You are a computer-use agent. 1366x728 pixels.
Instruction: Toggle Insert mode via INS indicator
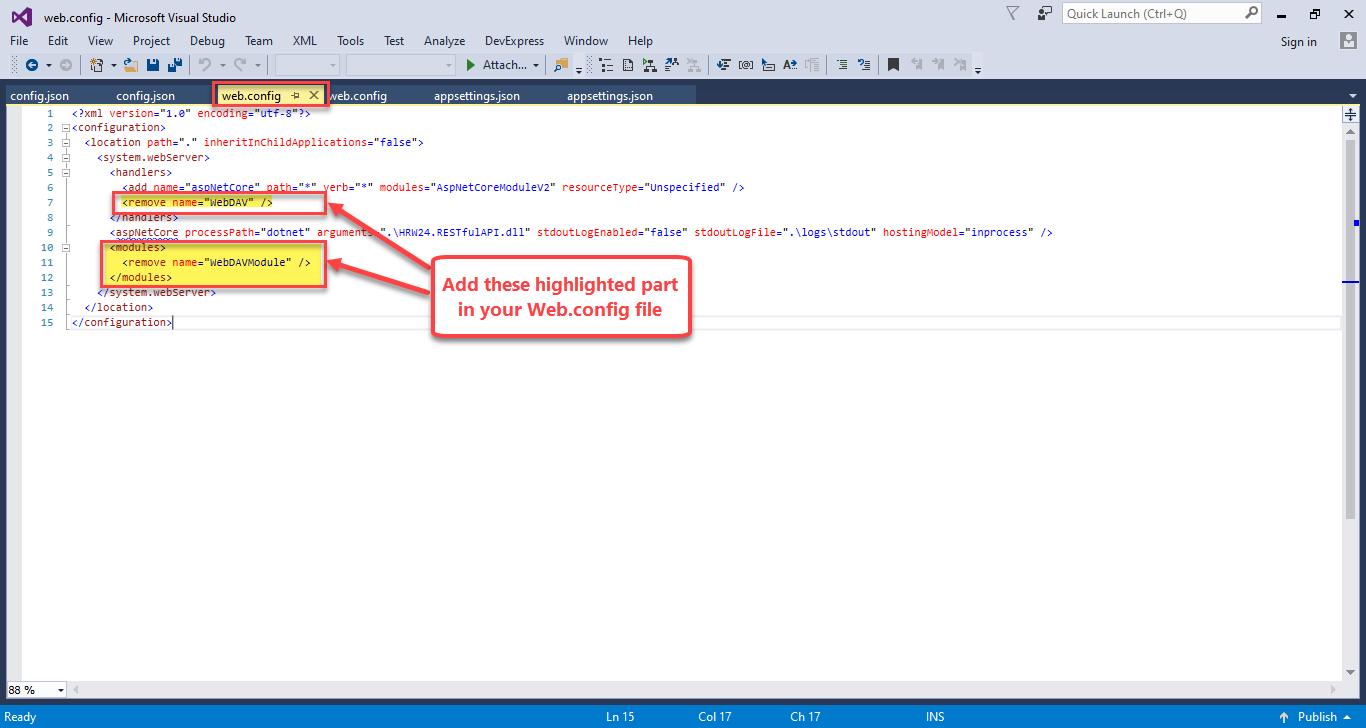(x=934, y=716)
